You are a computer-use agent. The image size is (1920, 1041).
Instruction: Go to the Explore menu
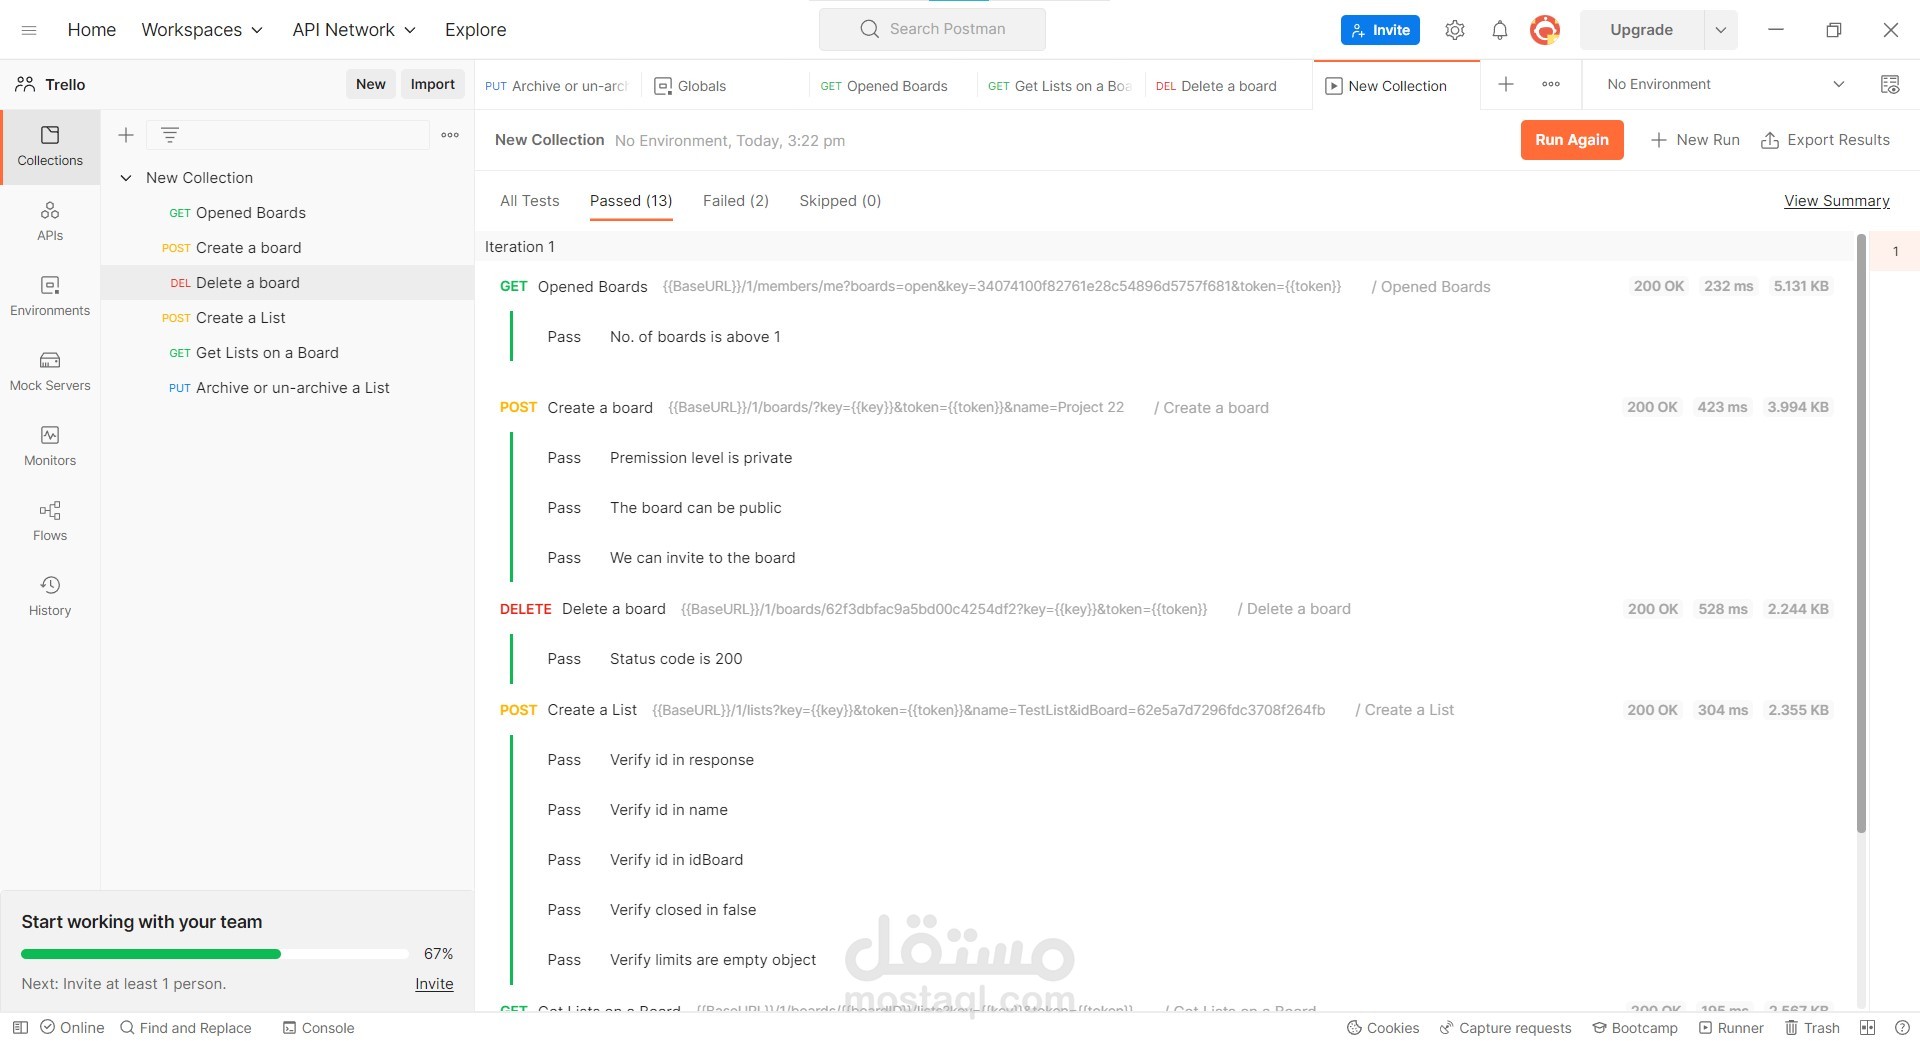click(x=476, y=30)
